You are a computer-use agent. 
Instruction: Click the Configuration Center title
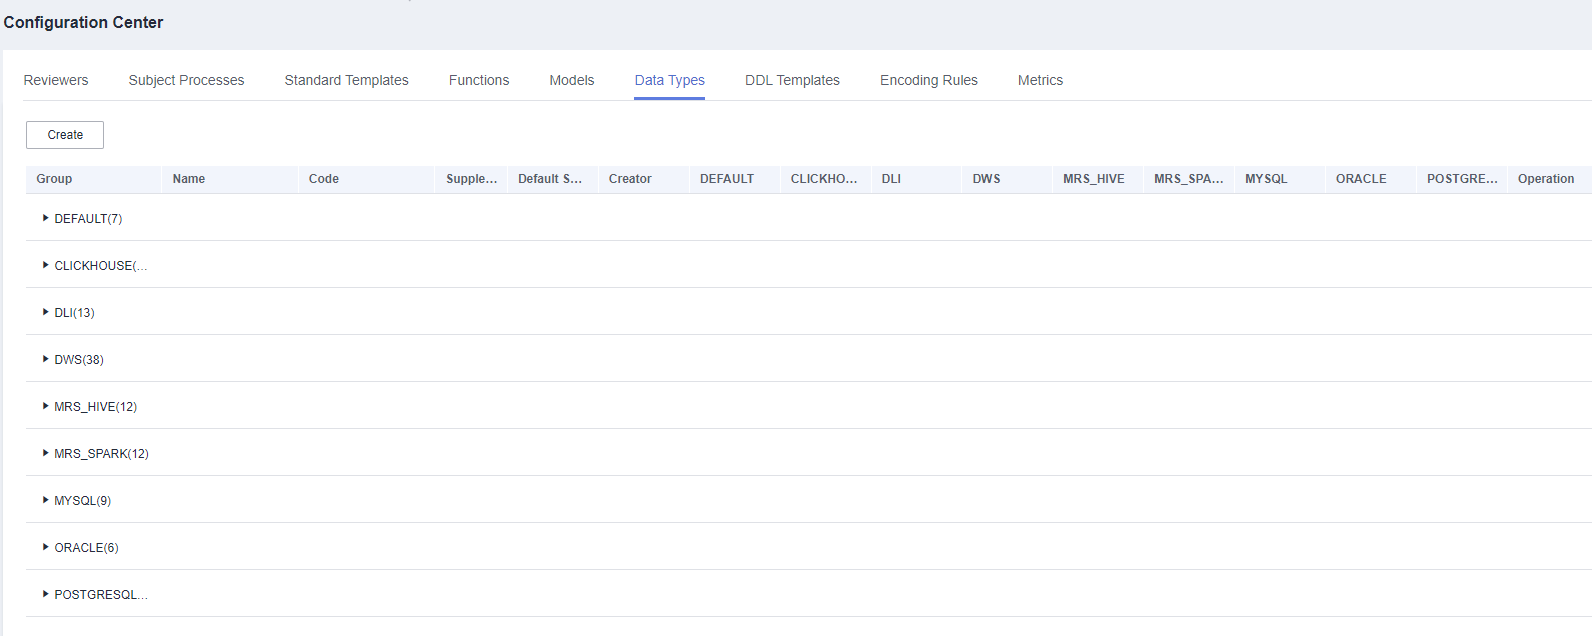click(83, 22)
